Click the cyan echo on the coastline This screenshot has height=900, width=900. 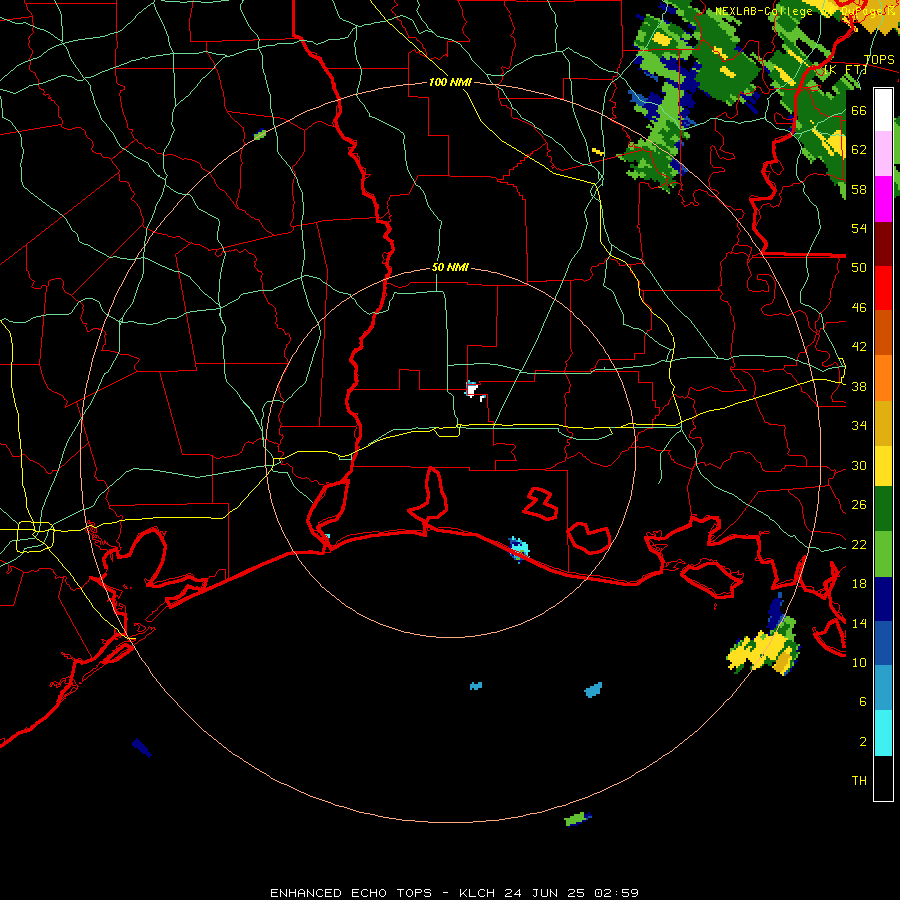519,549
